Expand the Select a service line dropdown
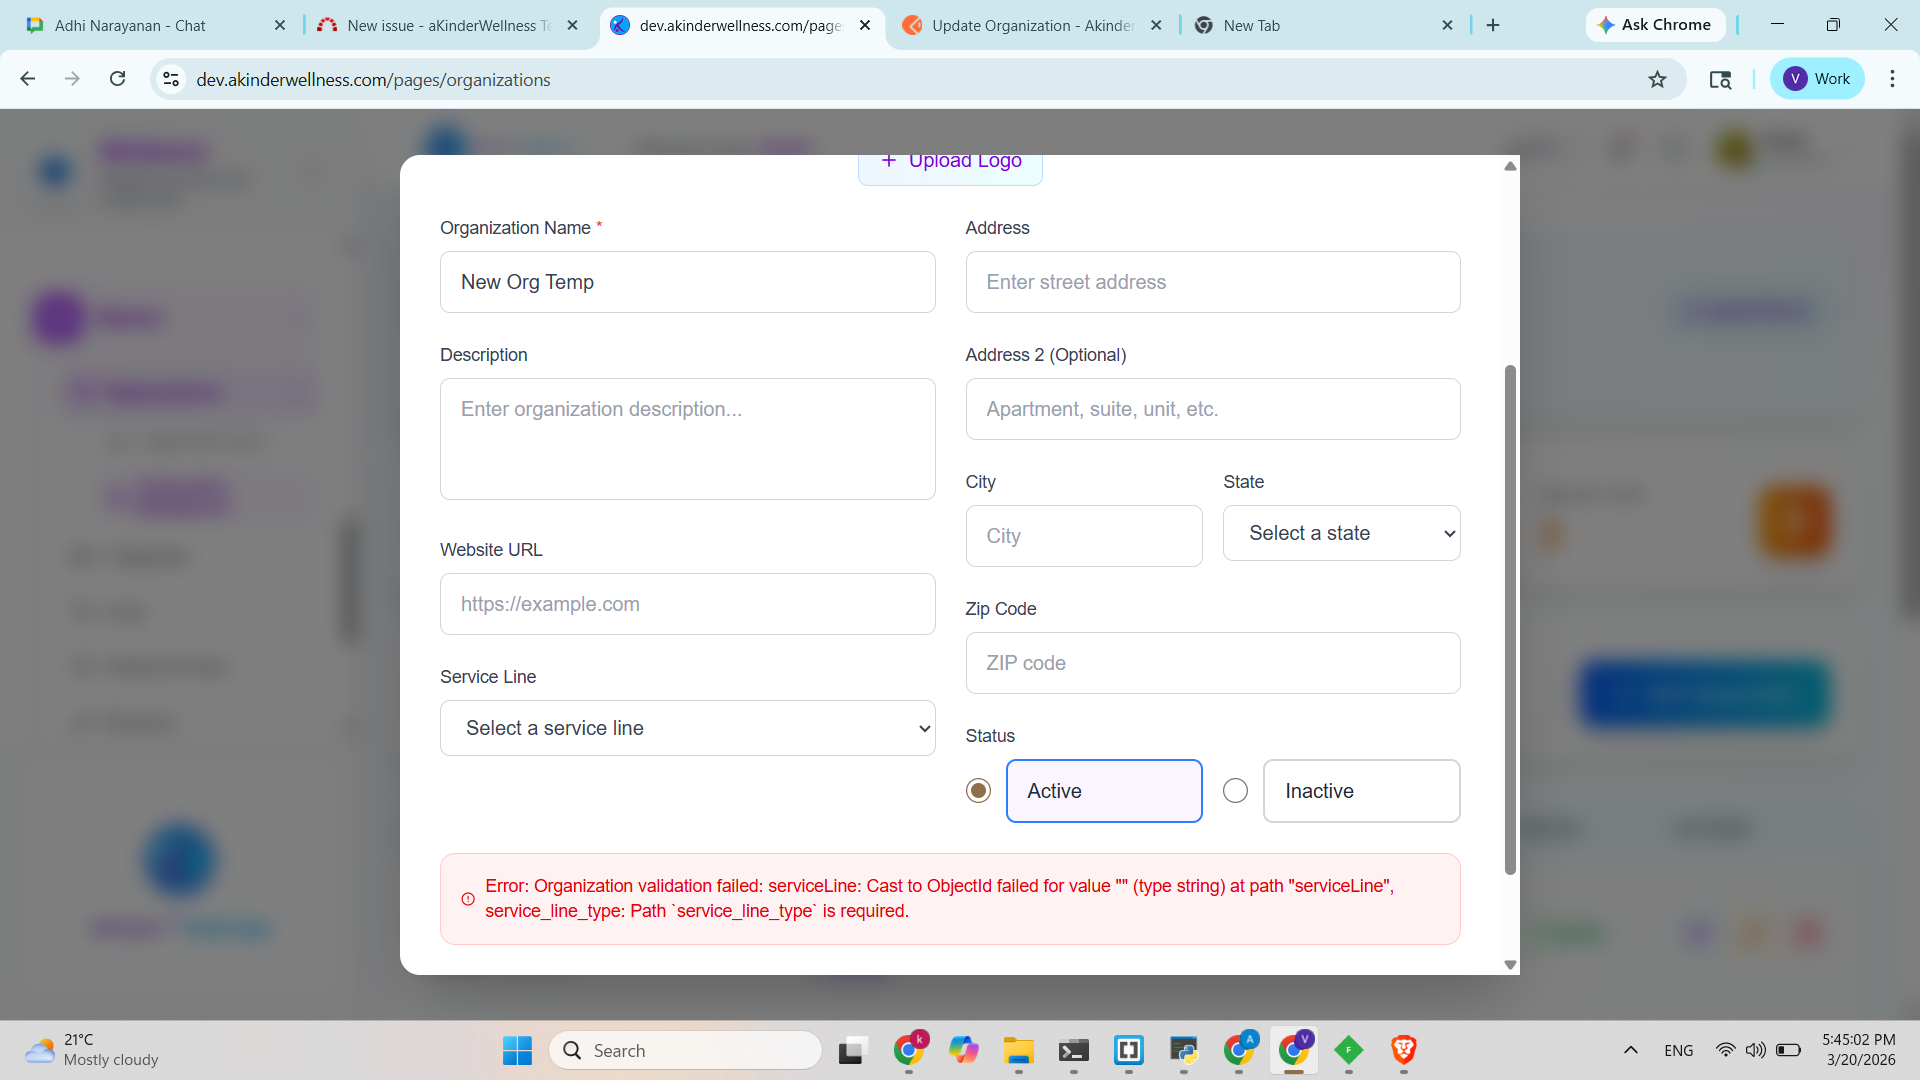Viewport: 1920px width, 1080px height. pos(687,728)
